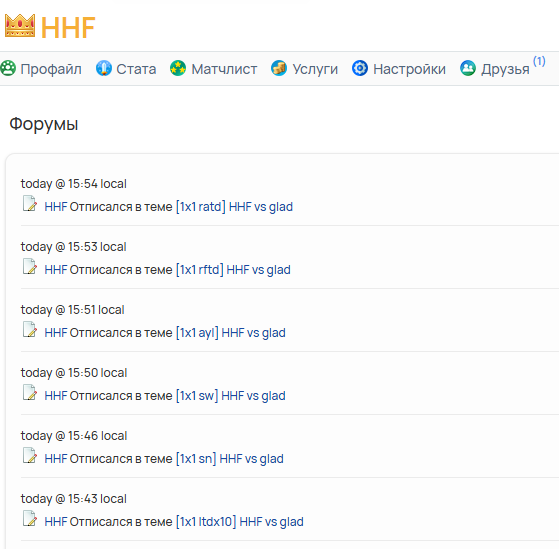This screenshot has height=549, width=559.
Task: Click the Форумы section heading
Action: pos(43,124)
